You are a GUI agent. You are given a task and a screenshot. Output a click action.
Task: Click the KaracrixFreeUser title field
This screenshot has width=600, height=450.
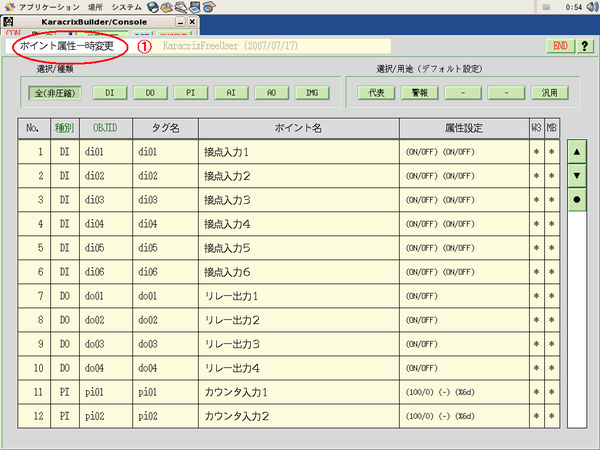(271, 46)
